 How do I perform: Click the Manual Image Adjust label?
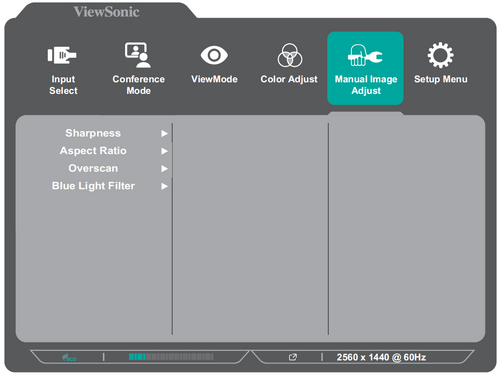coord(366,85)
